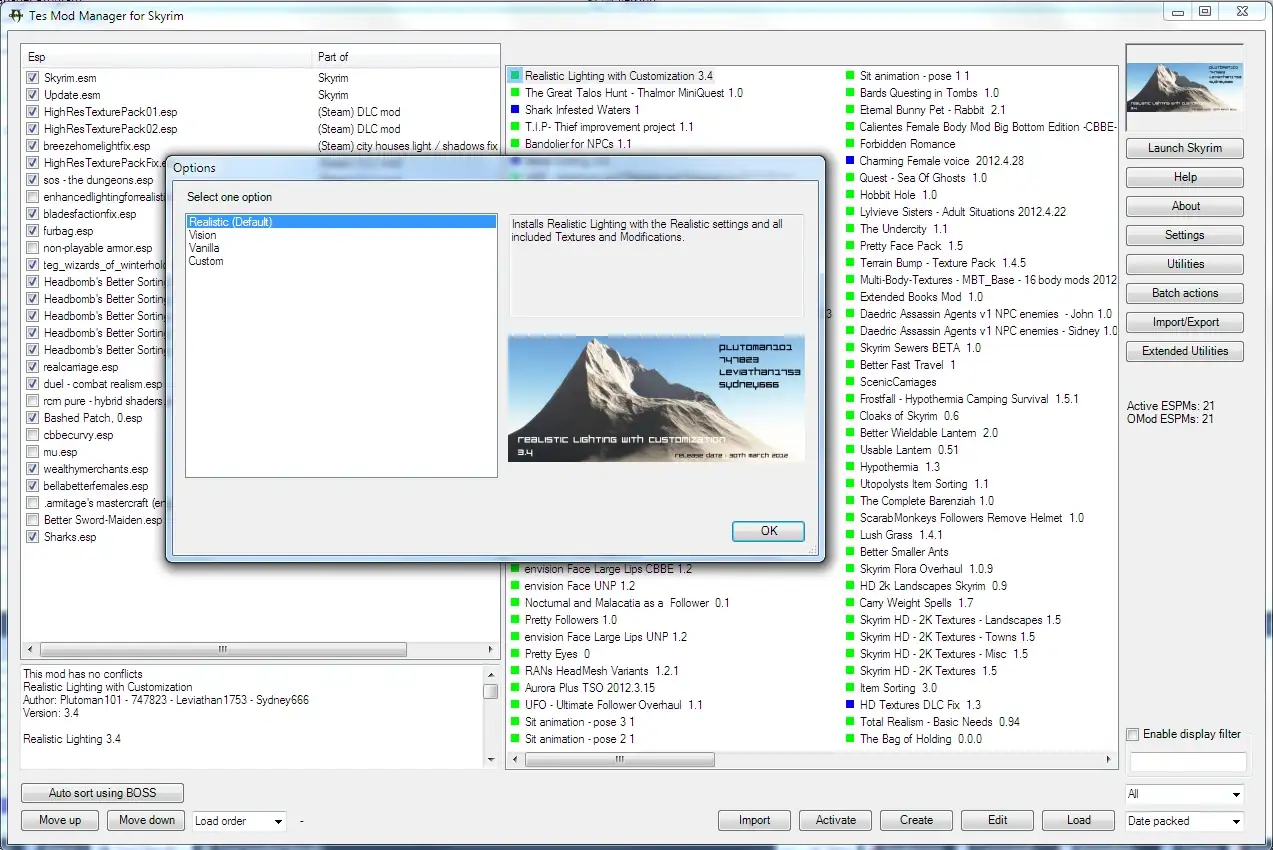
Task: Click the blue icon beside Shark Infested Waters
Action: (514, 108)
